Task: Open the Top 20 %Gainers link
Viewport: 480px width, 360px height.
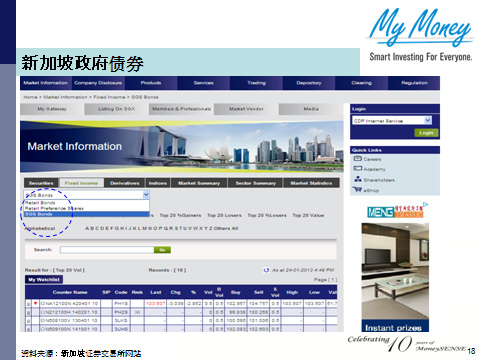Action: pos(180,215)
